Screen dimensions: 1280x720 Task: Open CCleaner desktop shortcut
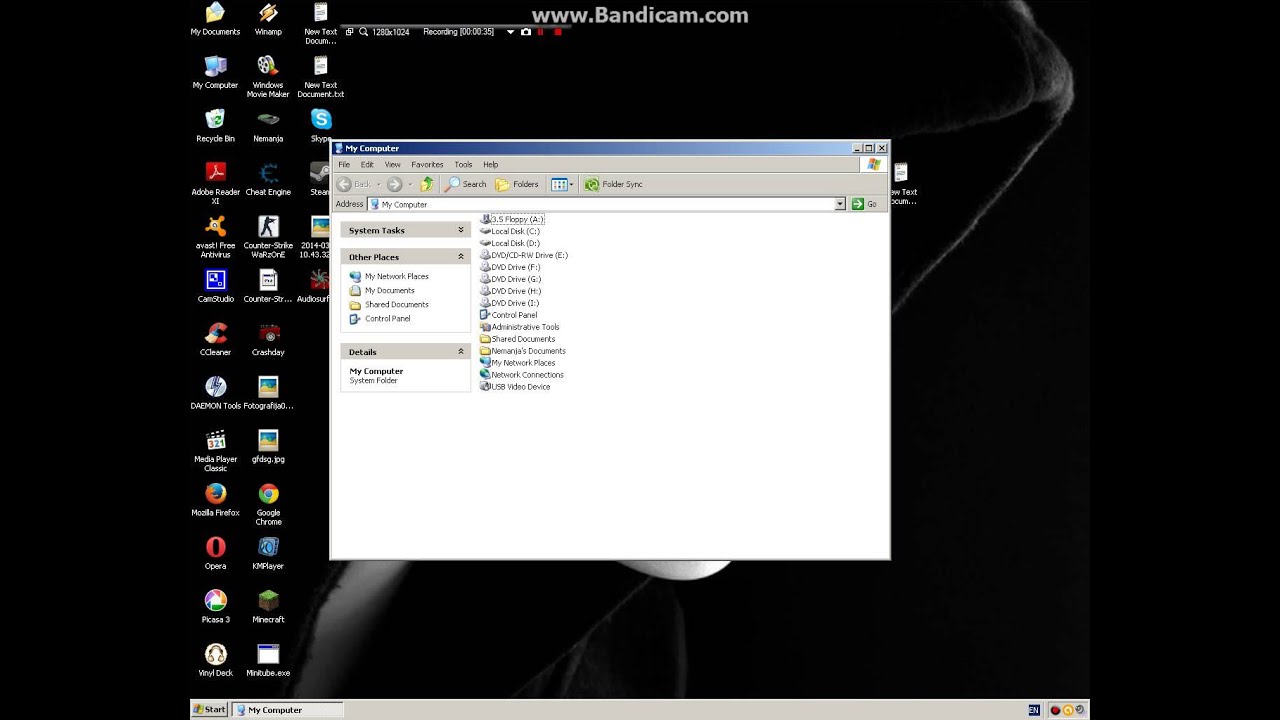[x=215, y=340]
